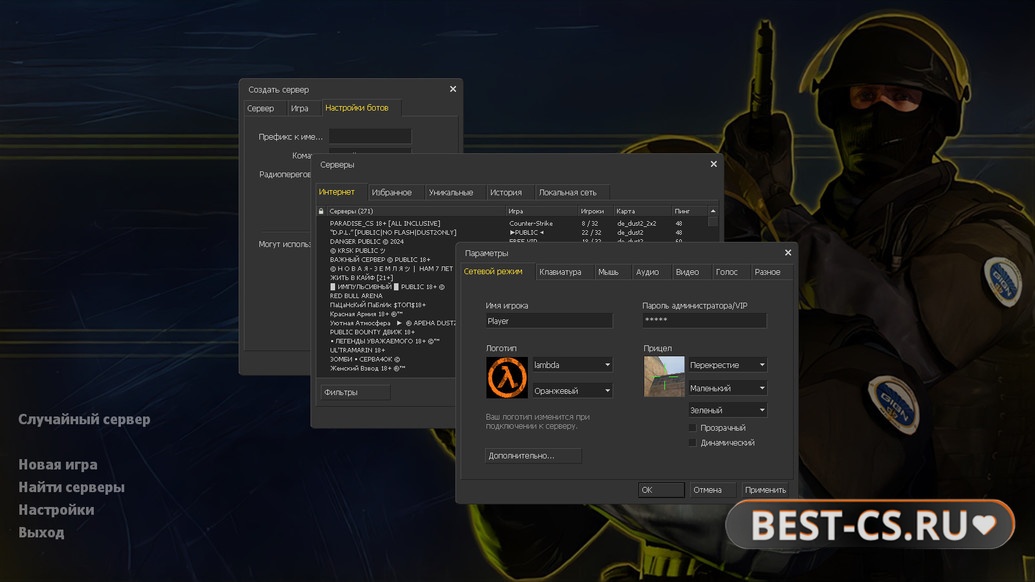Click the Случайный сервер menu item

pos(84,419)
